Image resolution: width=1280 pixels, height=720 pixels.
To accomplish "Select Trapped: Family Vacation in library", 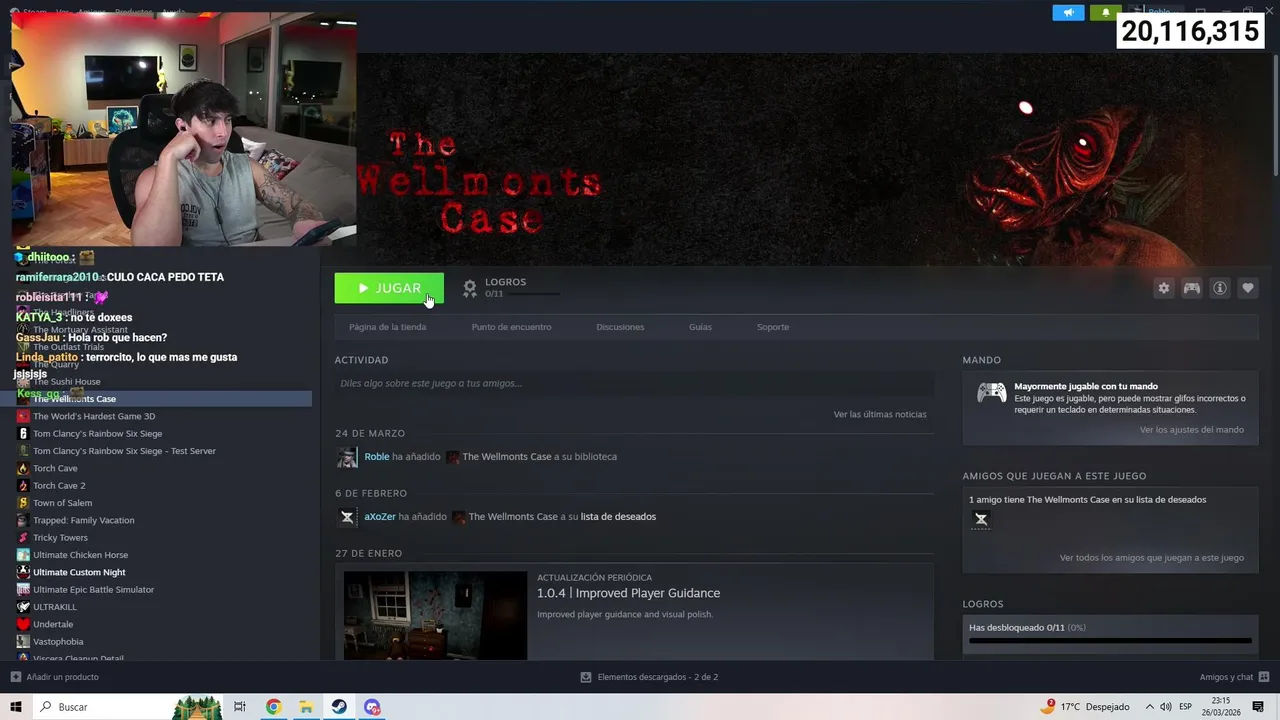I will pyautogui.click(x=83, y=520).
